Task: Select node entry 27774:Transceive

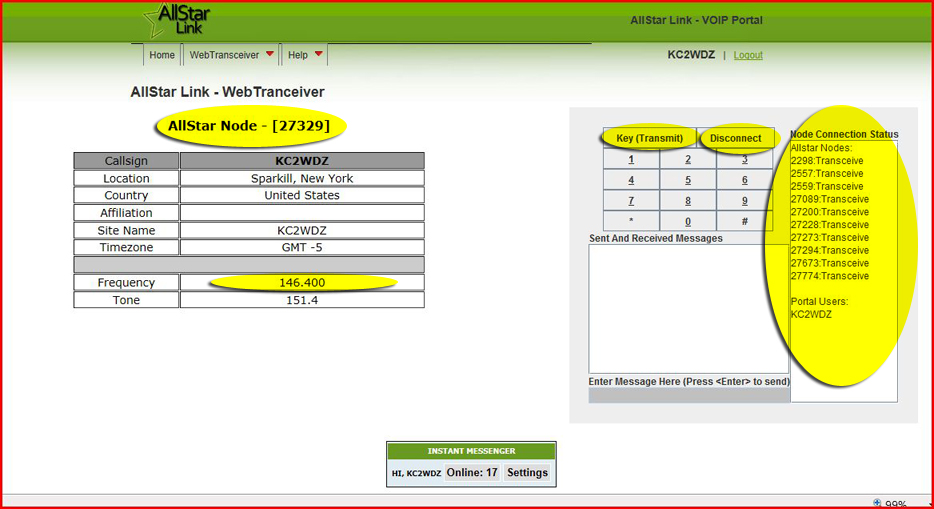Action: 830,276
